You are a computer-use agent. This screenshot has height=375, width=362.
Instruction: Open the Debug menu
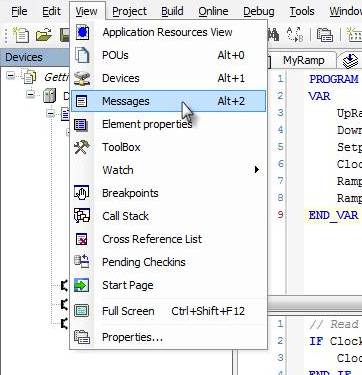coord(259,11)
